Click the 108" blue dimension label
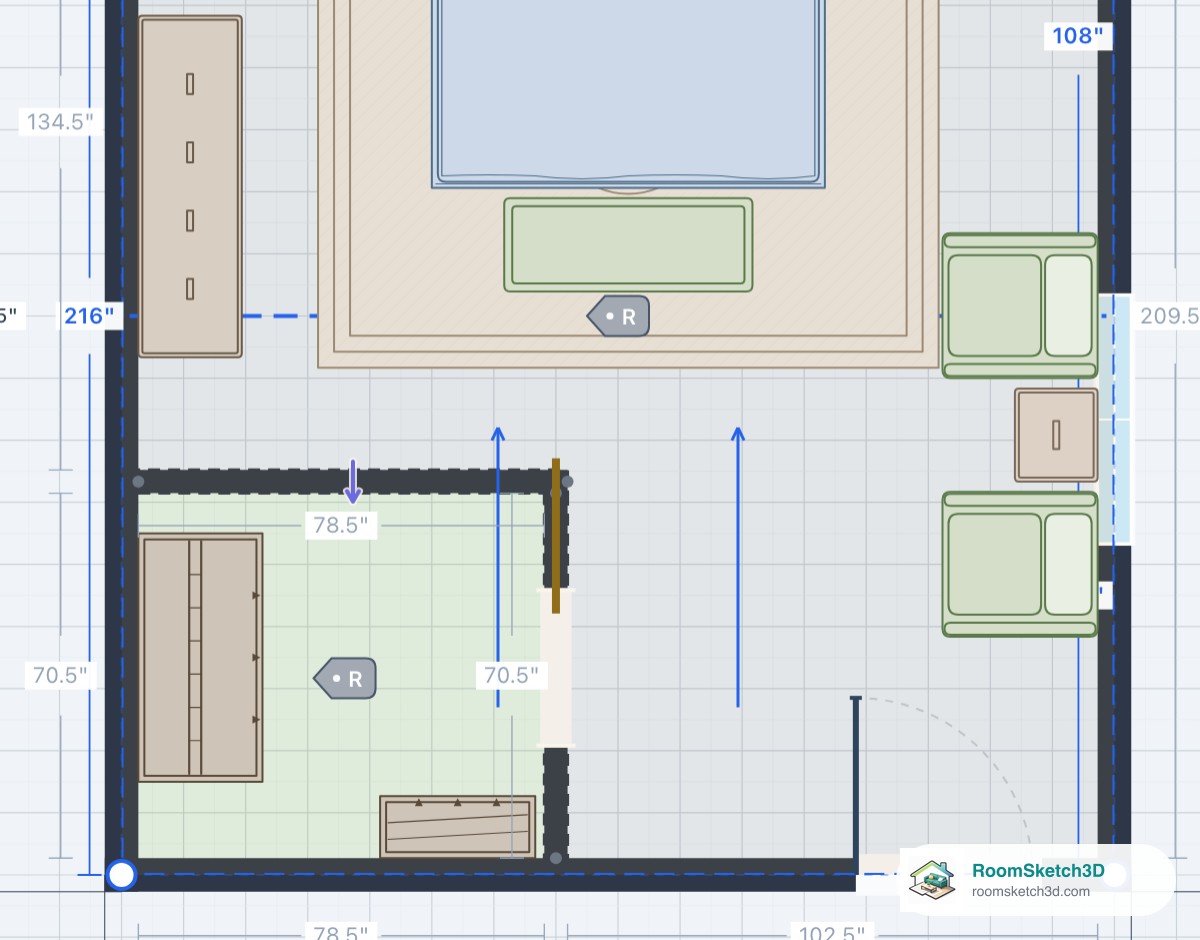 (x=1078, y=37)
